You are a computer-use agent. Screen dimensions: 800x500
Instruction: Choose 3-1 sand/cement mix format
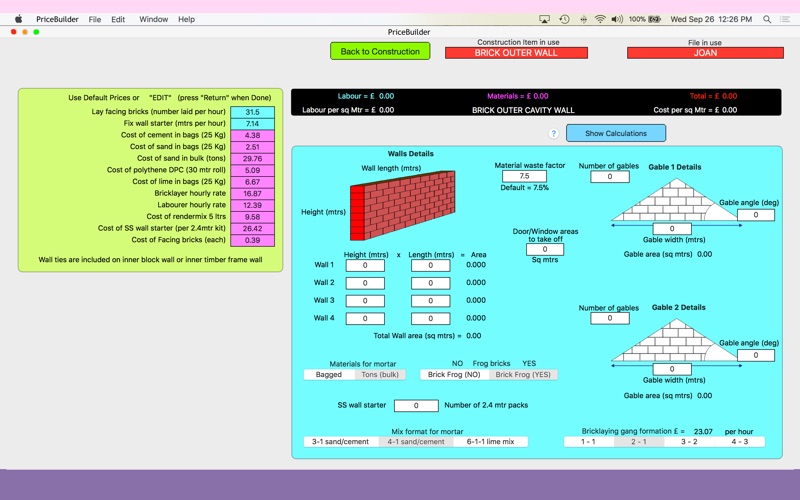pos(340,442)
